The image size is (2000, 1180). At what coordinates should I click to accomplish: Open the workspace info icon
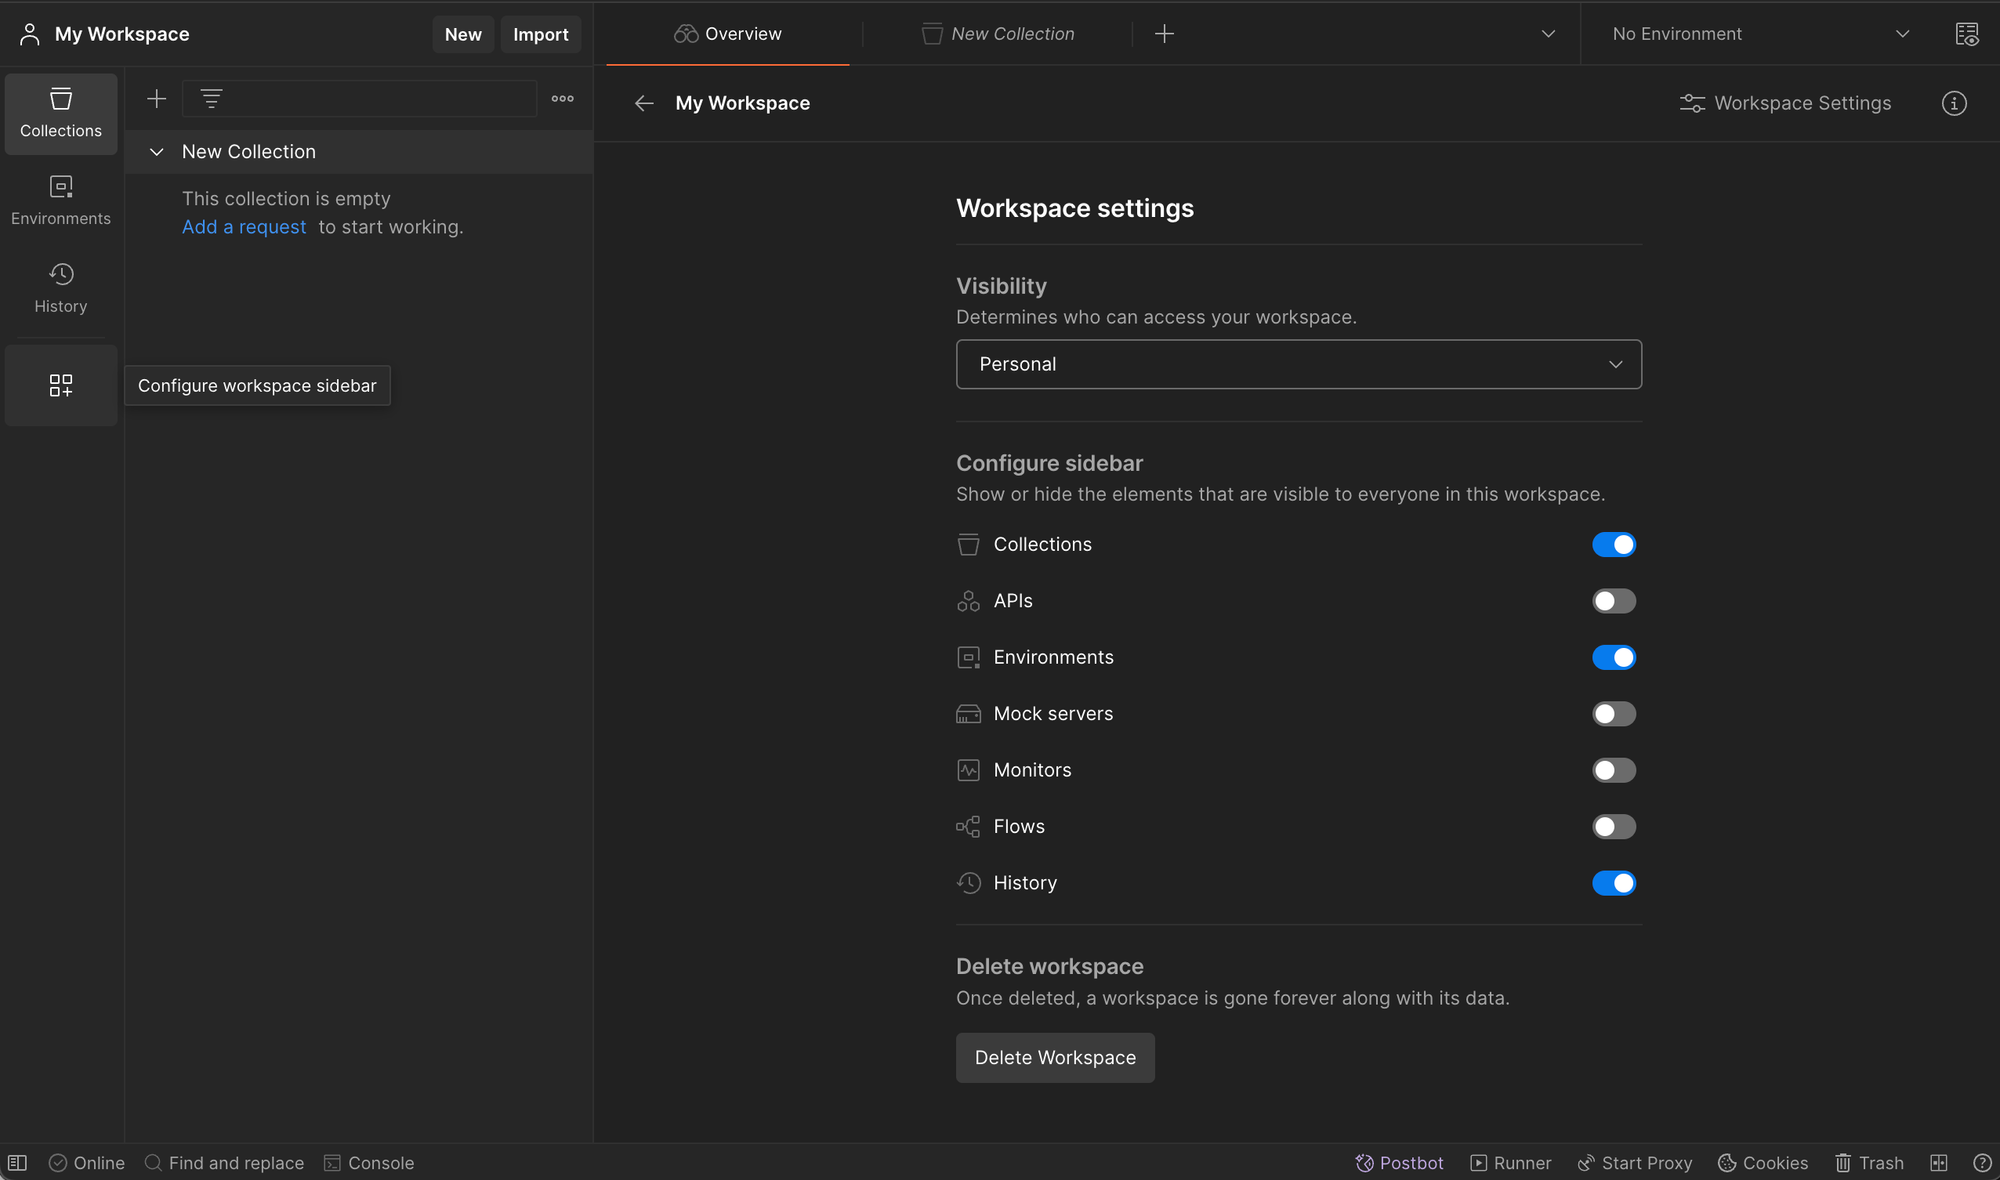coord(1954,103)
